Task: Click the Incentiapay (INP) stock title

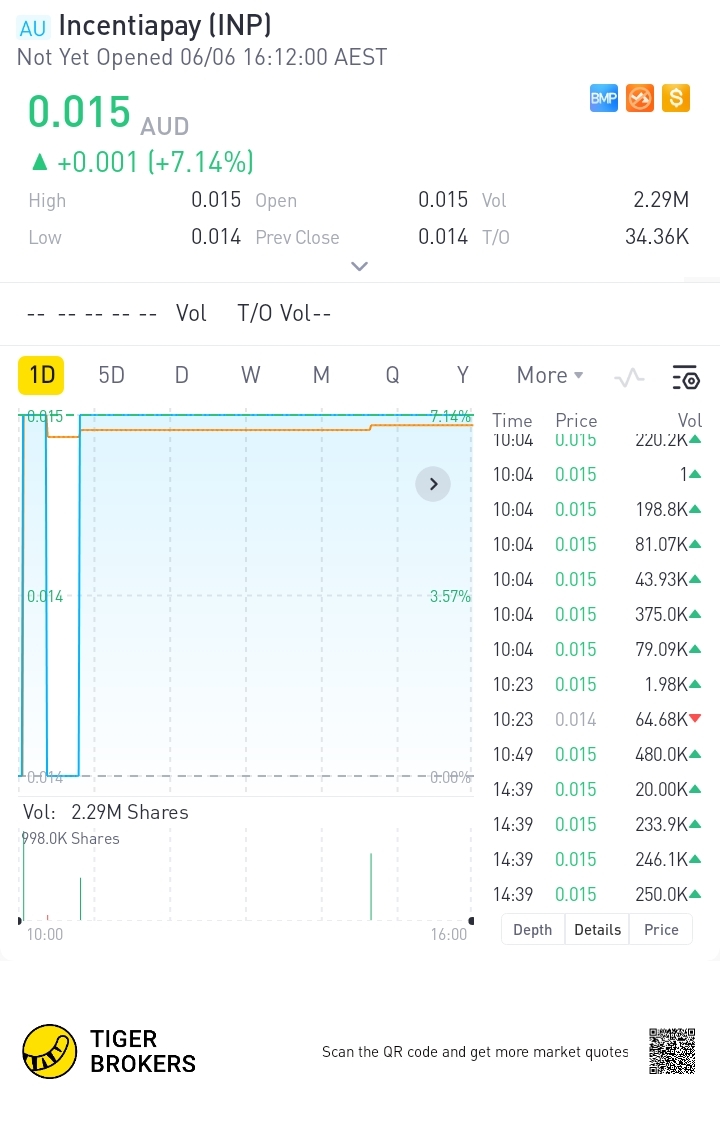Action: (165, 25)
